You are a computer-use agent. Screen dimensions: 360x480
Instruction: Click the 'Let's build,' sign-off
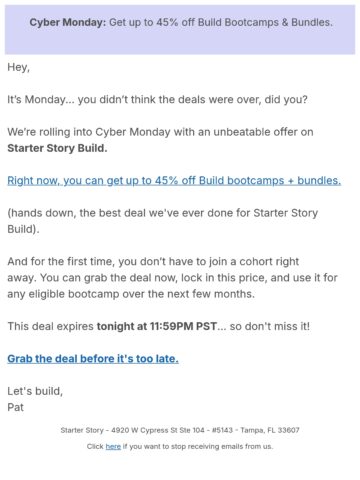[35, 391]
